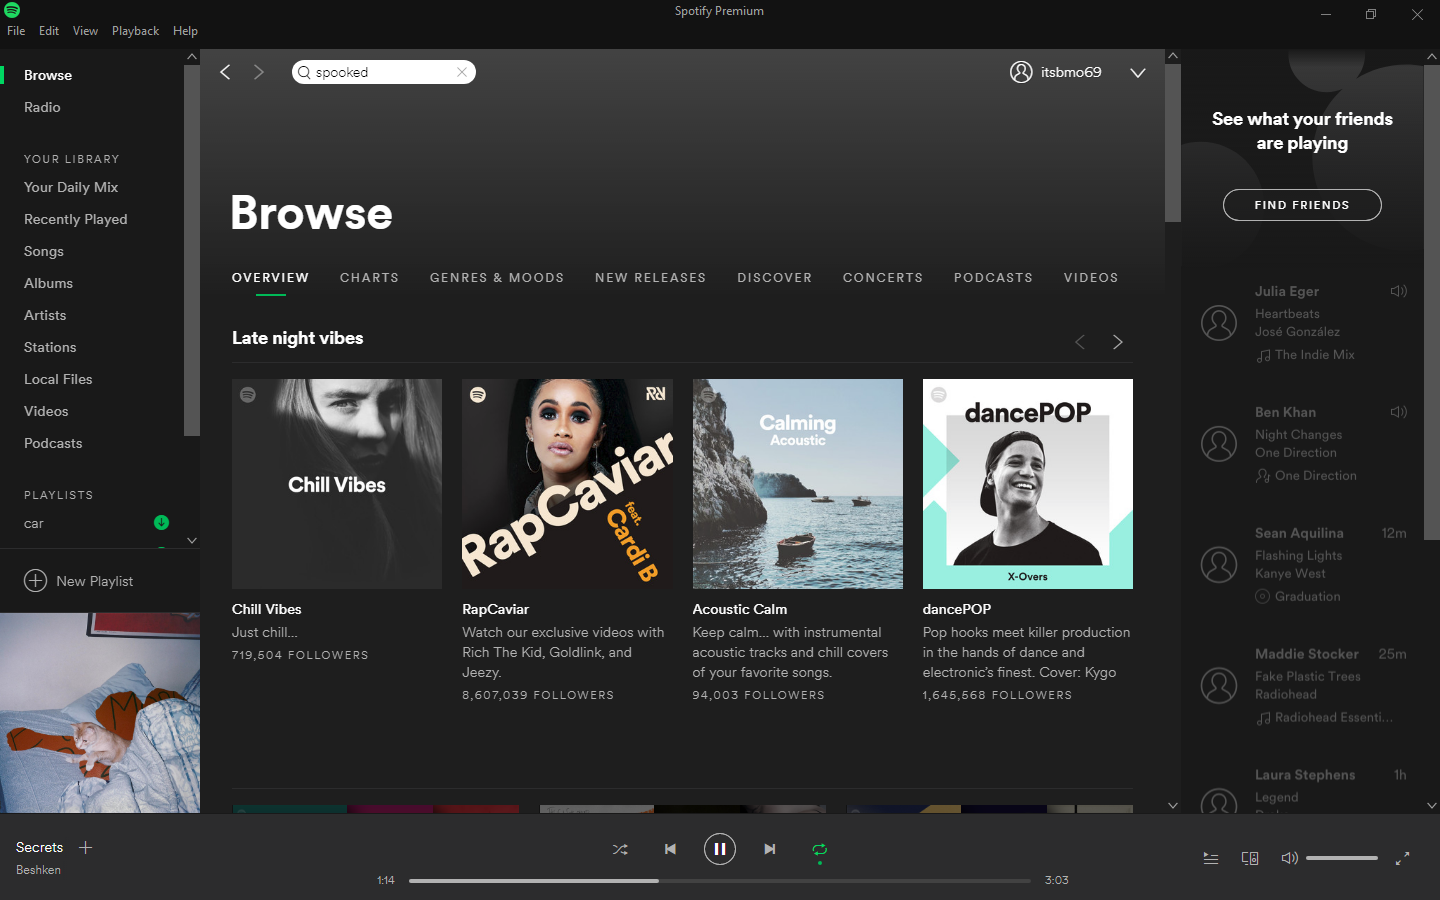The height and width of the screenshot is (900, 1440).
Task: Mute the volume speaker icon
Action: [1290, 858]
